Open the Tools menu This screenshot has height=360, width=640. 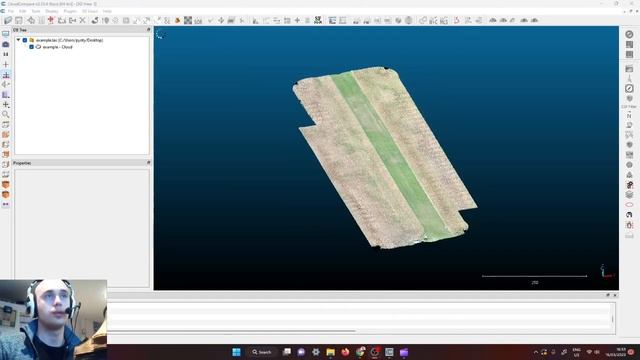36,11
